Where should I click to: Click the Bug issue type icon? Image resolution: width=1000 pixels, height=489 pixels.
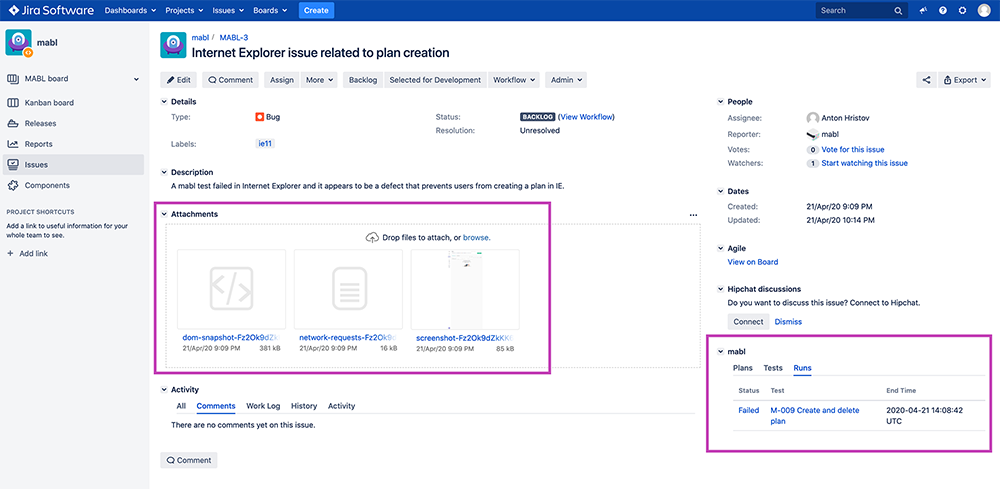click(x=260, y=117)
